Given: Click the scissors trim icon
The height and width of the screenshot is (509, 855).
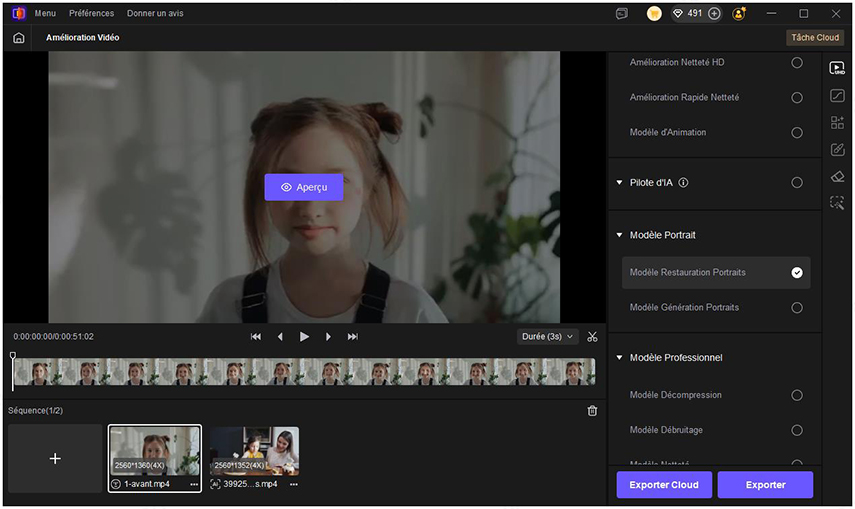Looking at the screenshot, I should click(592, 337).
